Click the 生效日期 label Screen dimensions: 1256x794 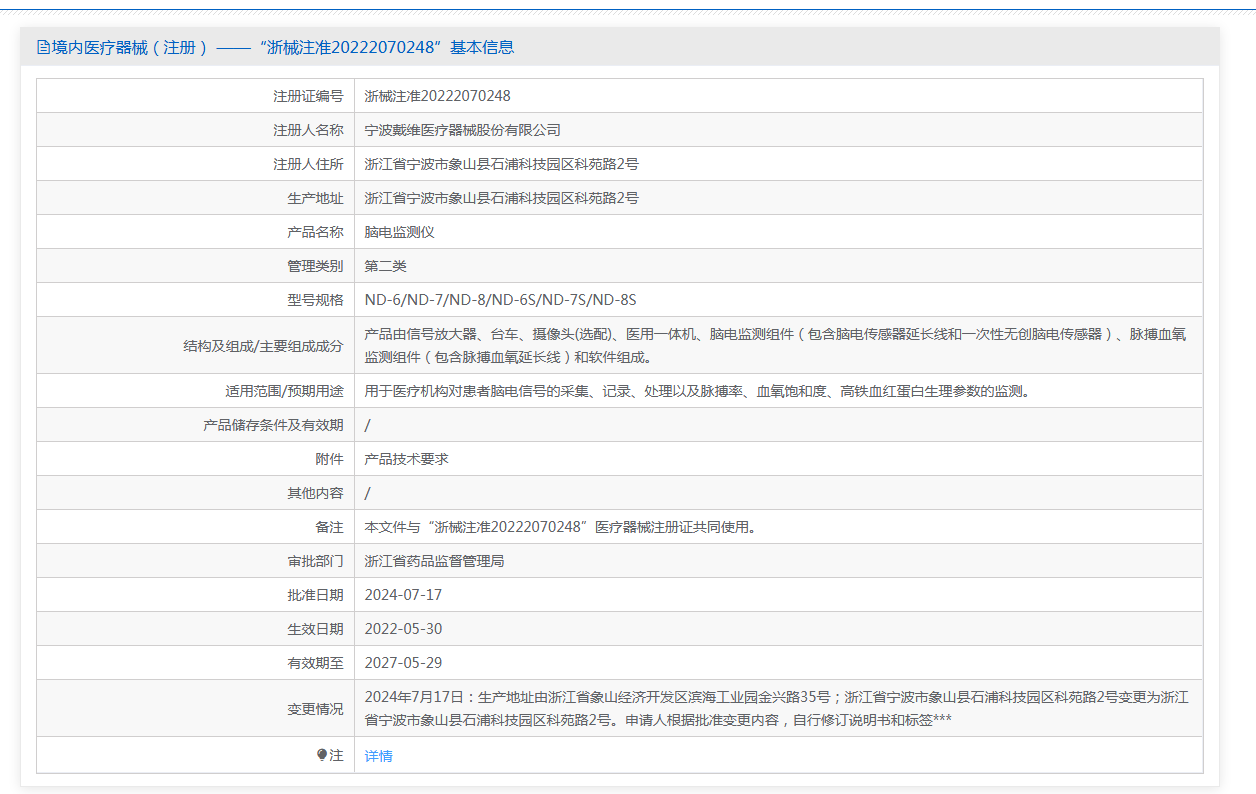click(315, 629)
